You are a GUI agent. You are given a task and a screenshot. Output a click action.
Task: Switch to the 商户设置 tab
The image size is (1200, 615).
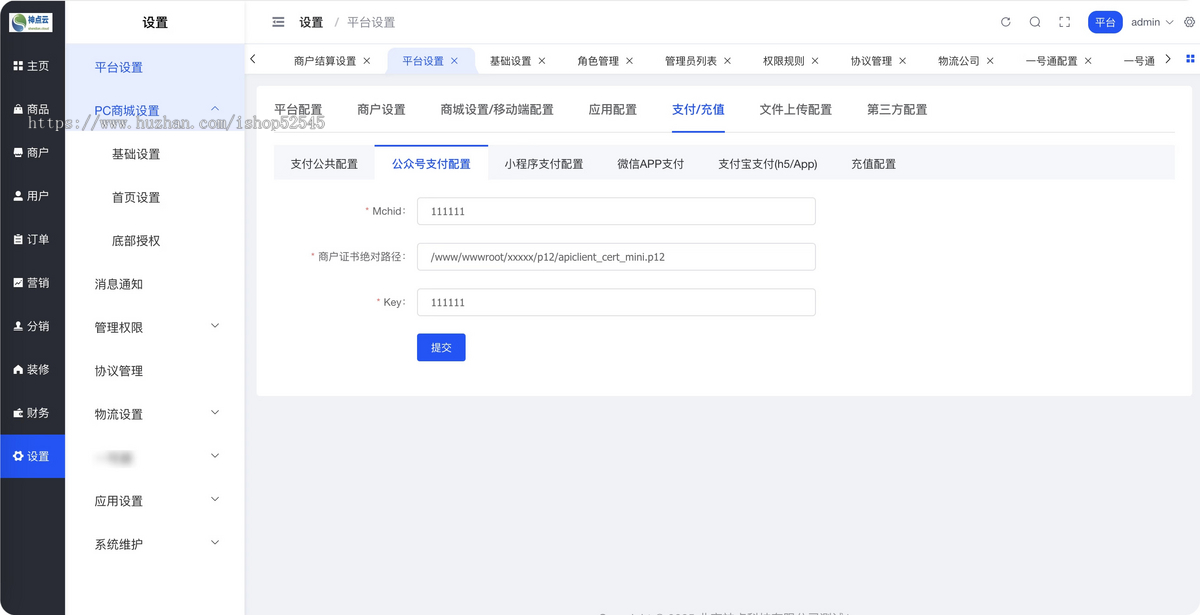(381, 109)
